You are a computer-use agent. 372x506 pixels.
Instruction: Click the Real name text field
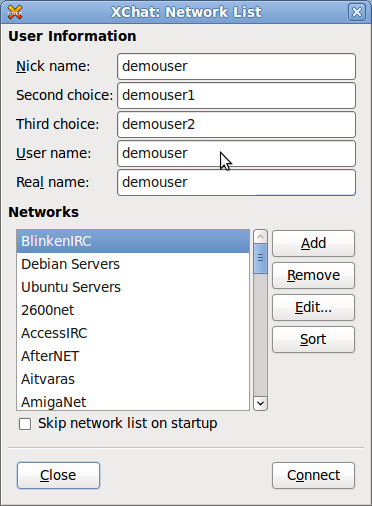click(236, 182)
